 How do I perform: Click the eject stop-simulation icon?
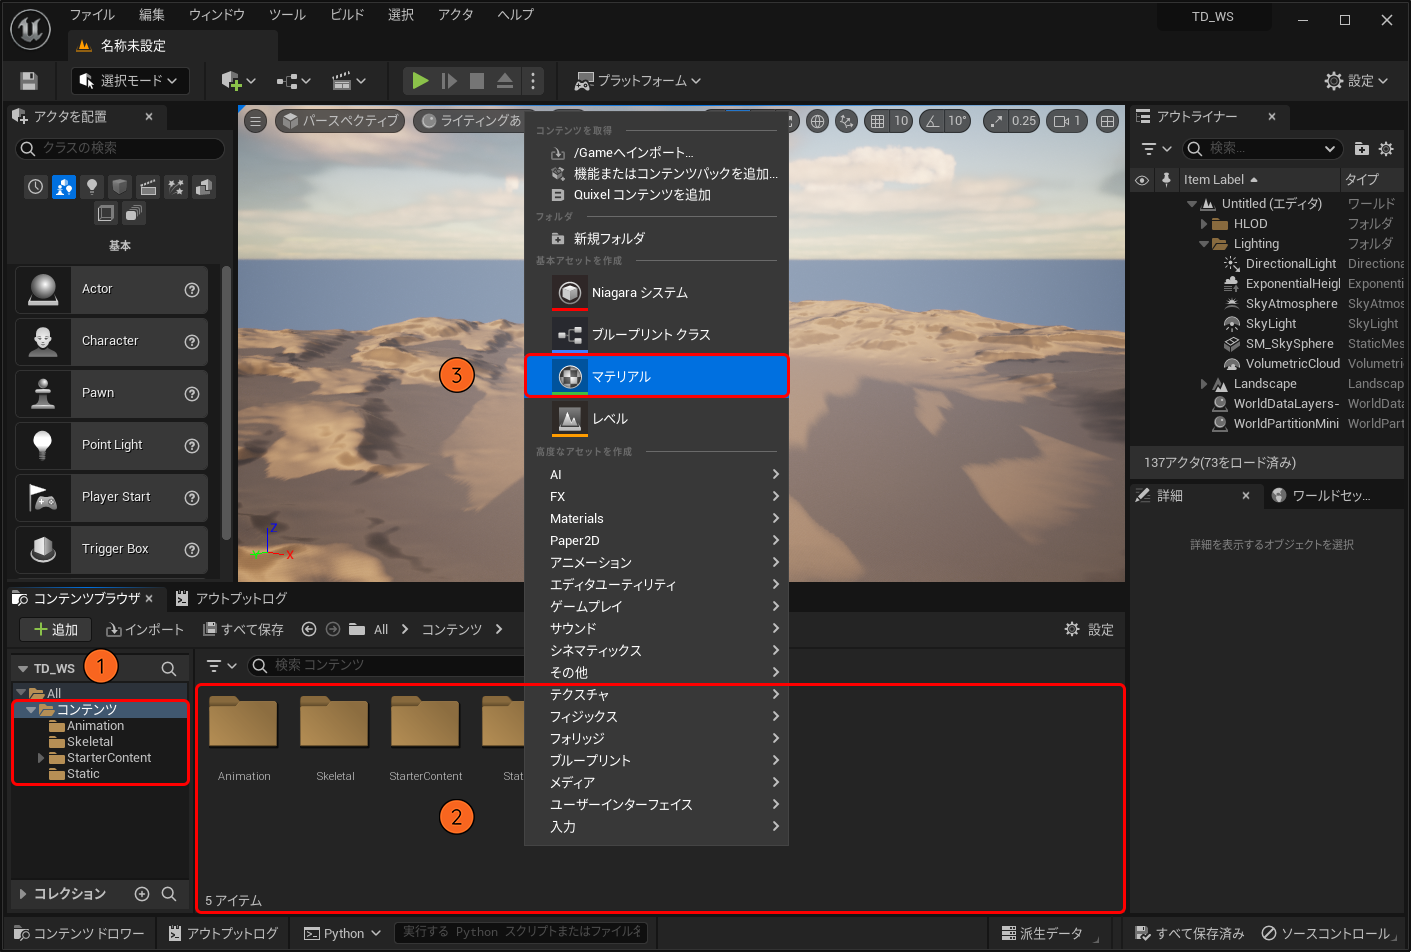pyautogui.click(x=505, y=81)
